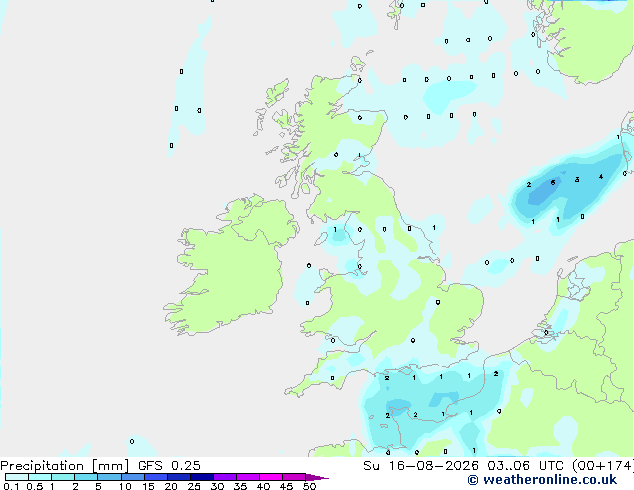The image size is (634, 490).
Task: Click the '45' legend scale label
Action: coord(286,486)
